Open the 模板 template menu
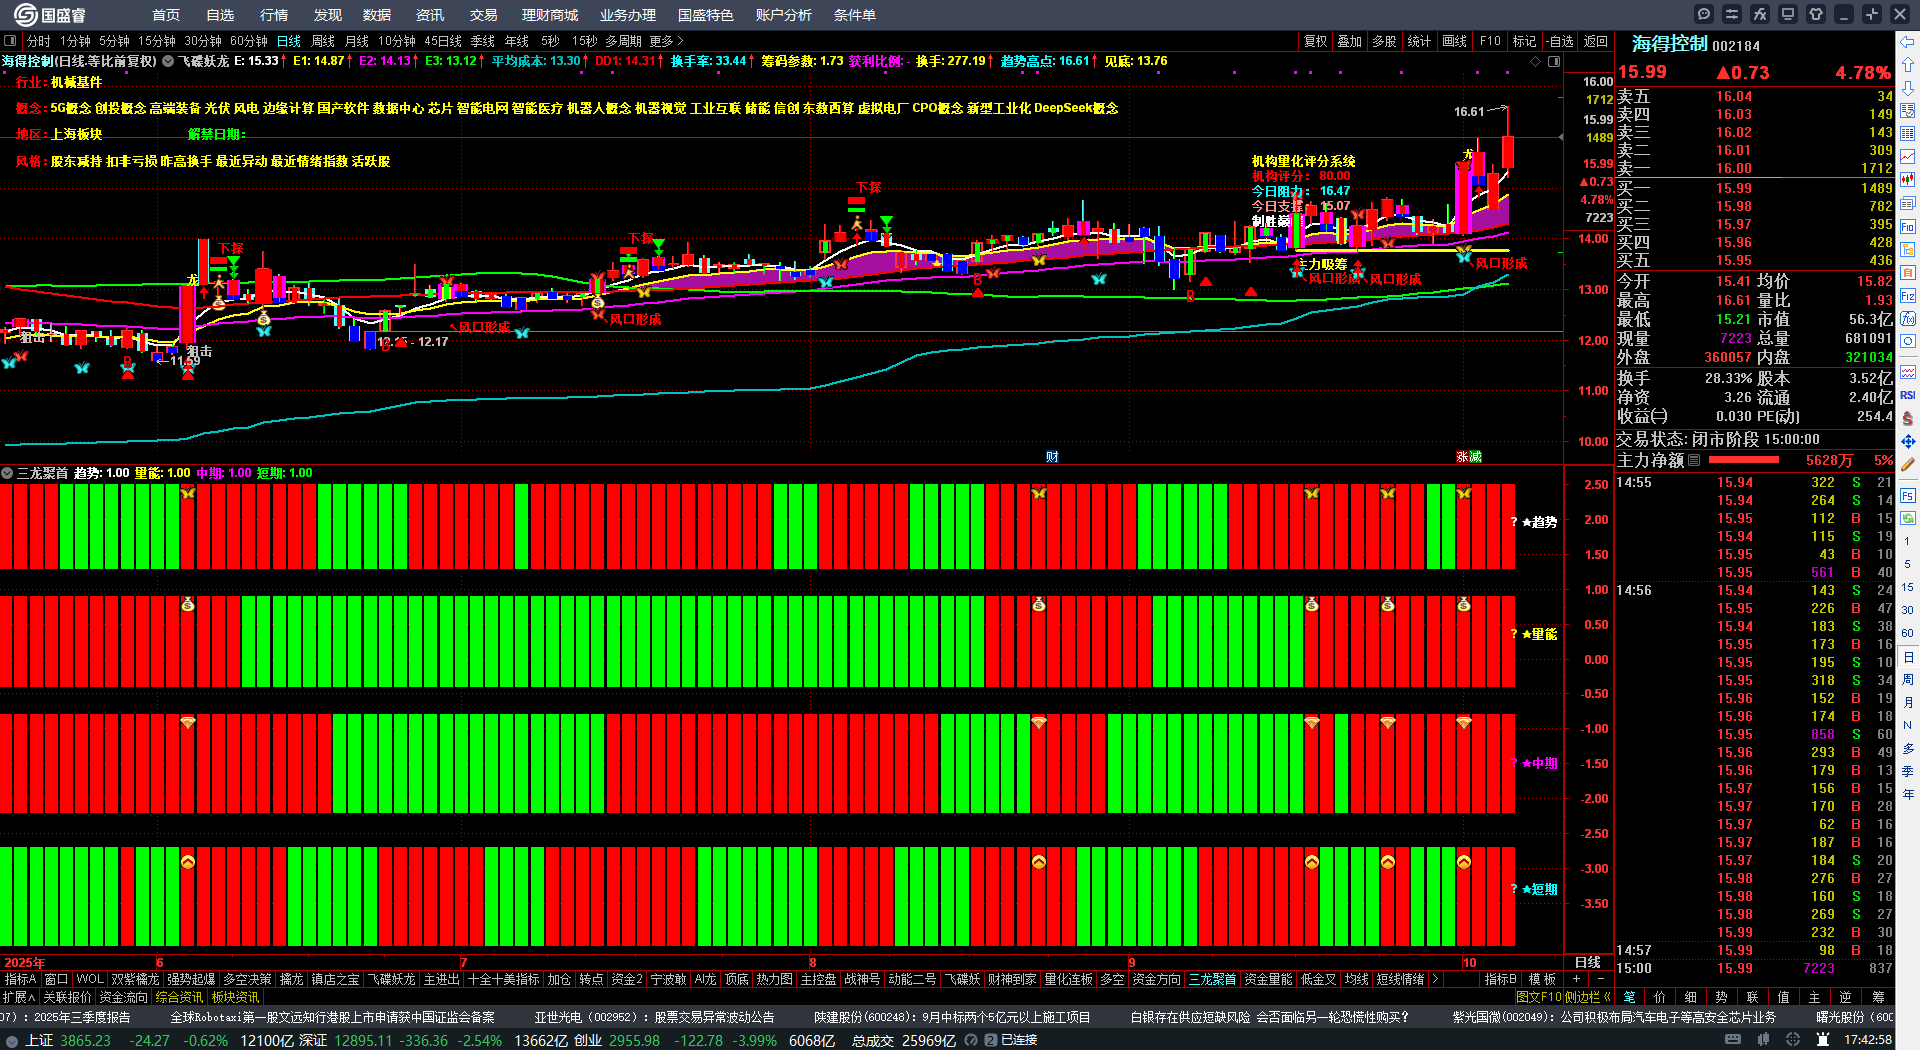The height and width of the screenshot is (1050, 1920). [x=1543, y=979]
